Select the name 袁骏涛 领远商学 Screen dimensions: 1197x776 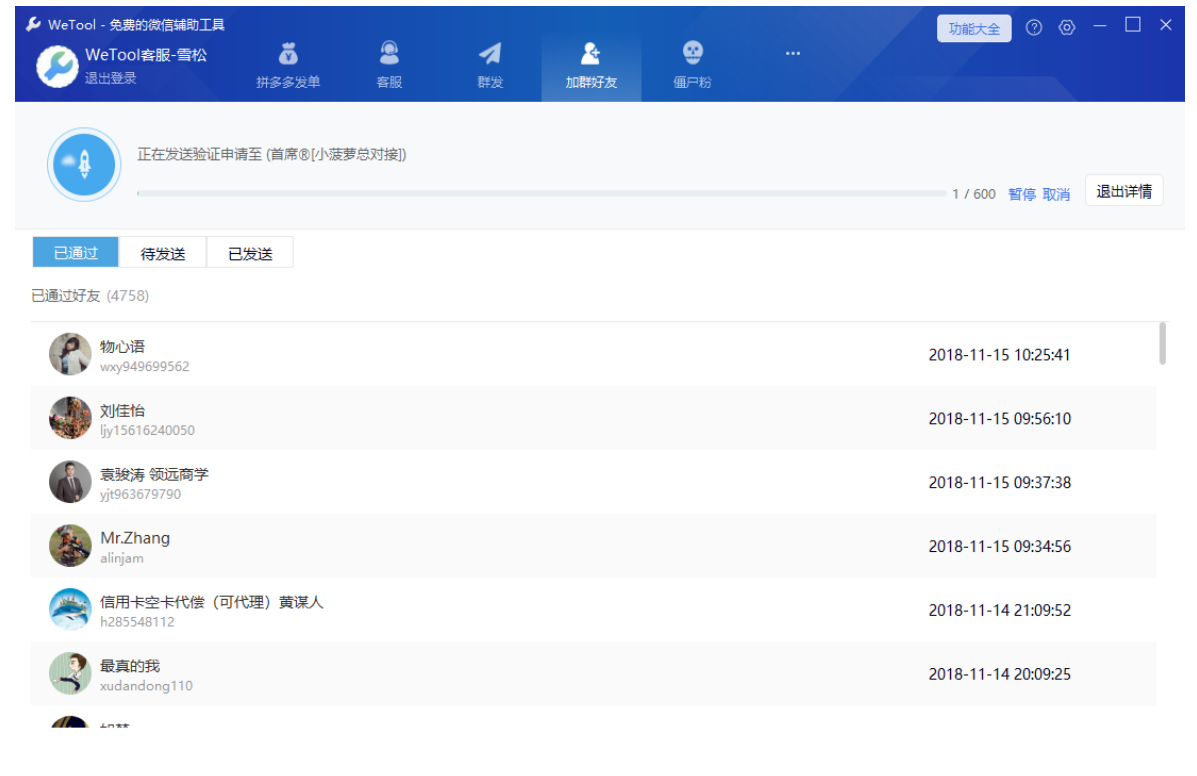[x=154, y=475]
